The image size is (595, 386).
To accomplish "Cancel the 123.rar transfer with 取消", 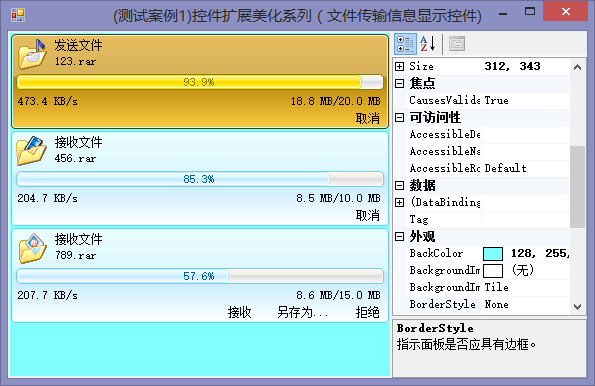I will [367, 118].
